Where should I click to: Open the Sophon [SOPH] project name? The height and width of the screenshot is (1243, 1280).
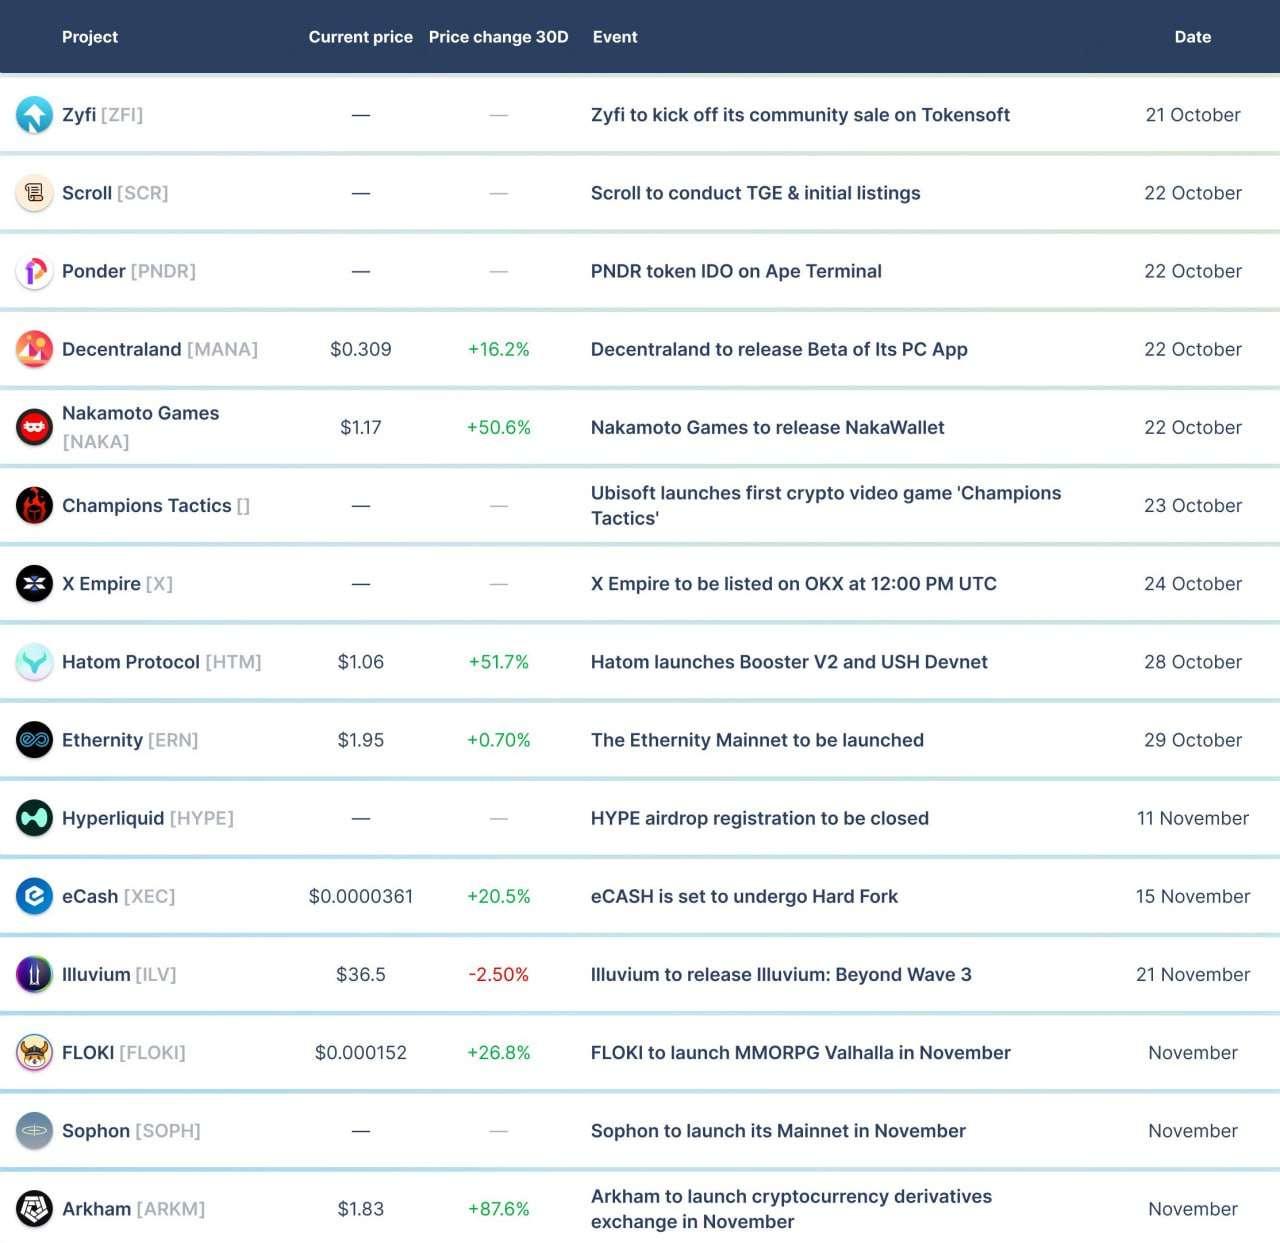coord(131,1131)
